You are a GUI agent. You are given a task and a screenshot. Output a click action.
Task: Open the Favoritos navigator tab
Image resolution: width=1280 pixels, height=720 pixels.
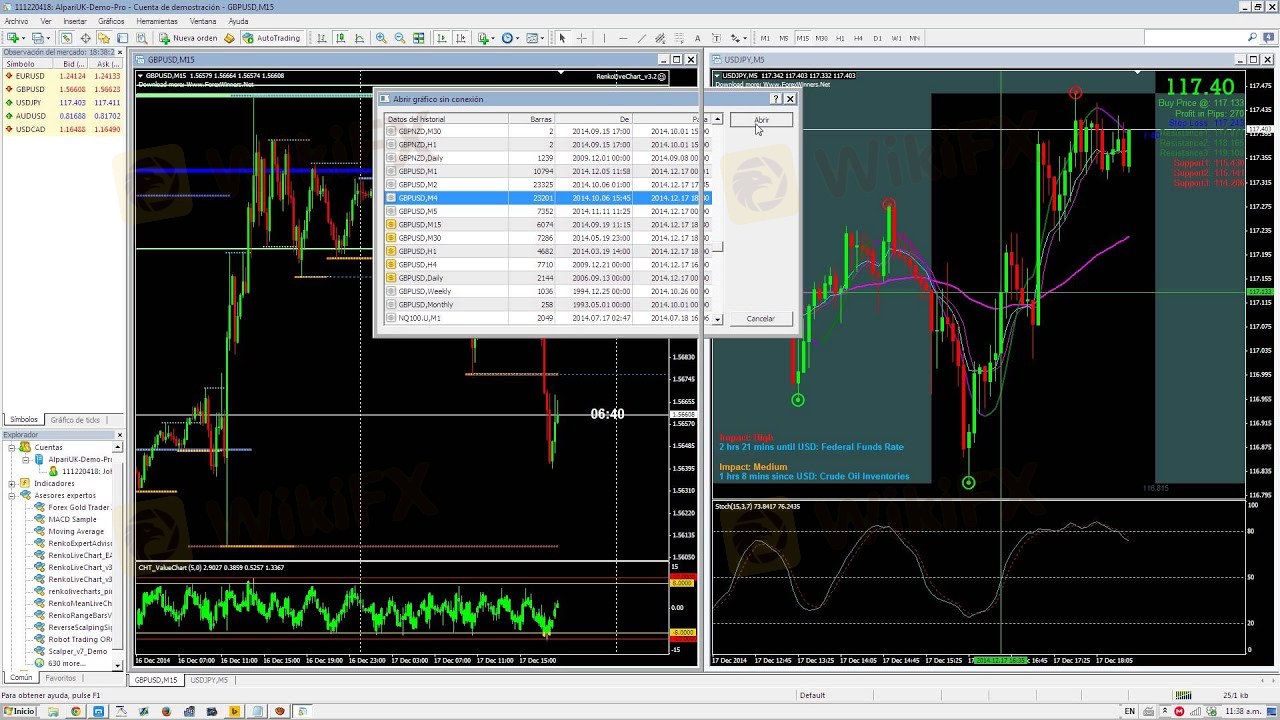[x=60, y=678]
